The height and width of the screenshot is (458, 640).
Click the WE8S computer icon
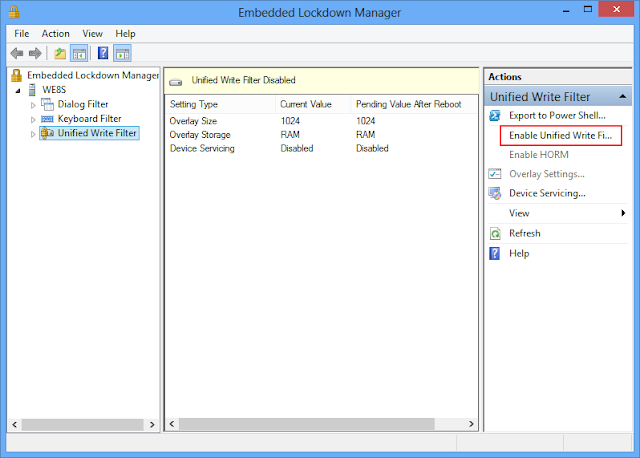point(32,90)
